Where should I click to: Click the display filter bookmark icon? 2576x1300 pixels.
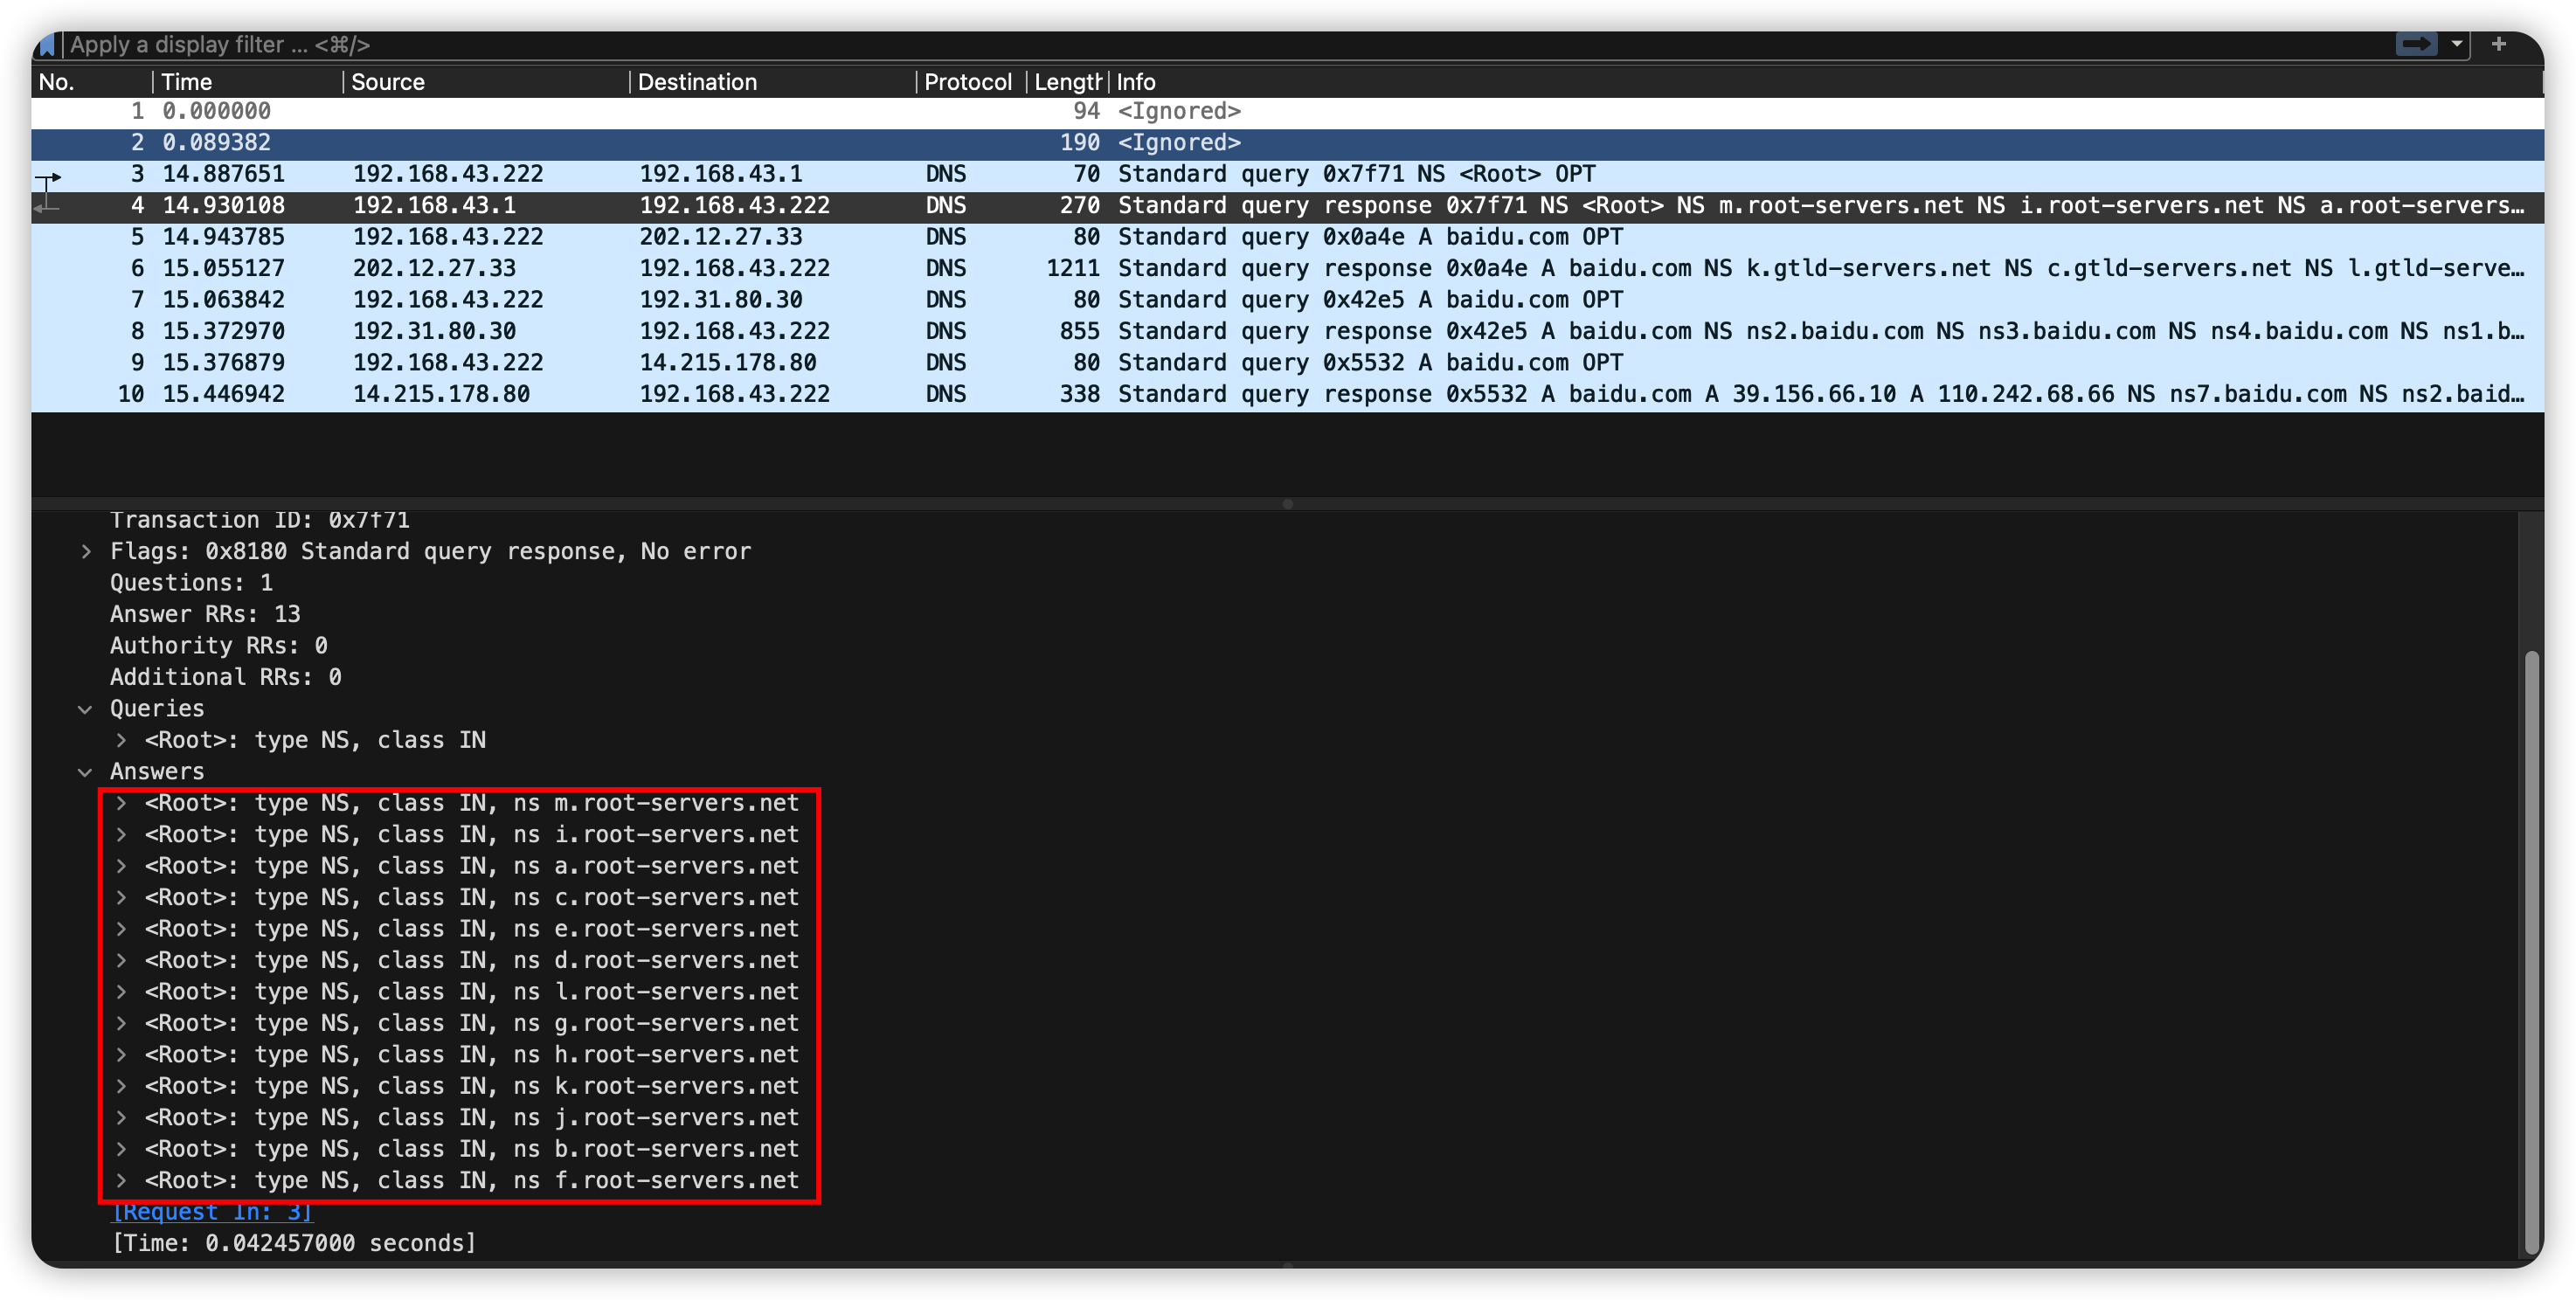pyautogui.click(x=46, y=45)
